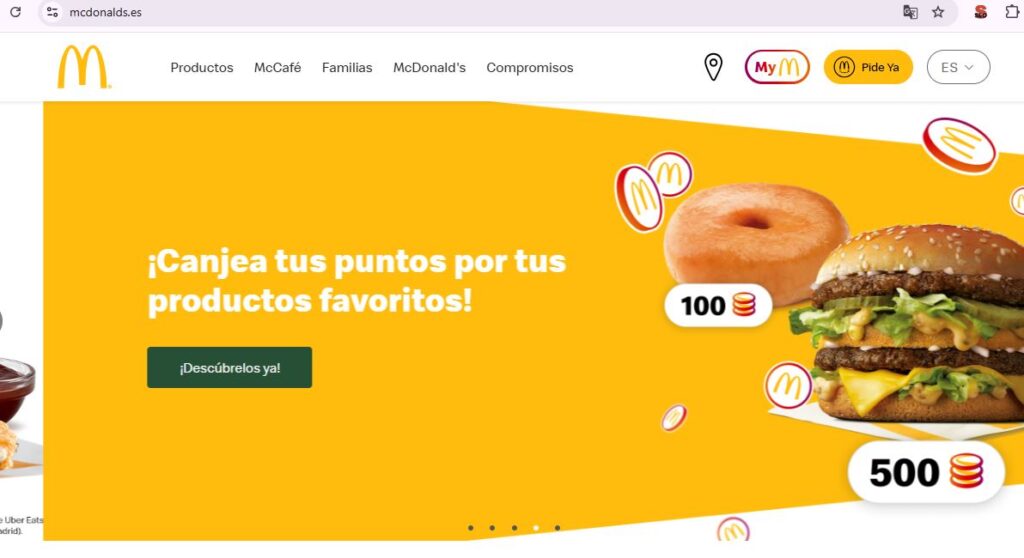This screenshot has width=1024, height=558.
Task: Open the MyM loyalty button
Action: (777, 67)
